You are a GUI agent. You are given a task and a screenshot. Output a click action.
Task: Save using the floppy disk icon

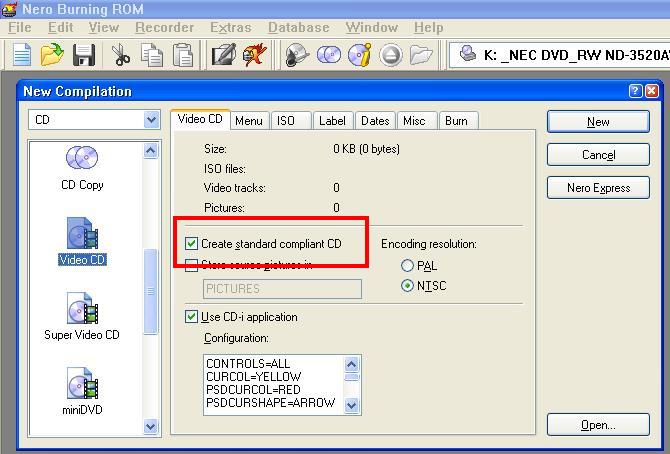point(84,55)
